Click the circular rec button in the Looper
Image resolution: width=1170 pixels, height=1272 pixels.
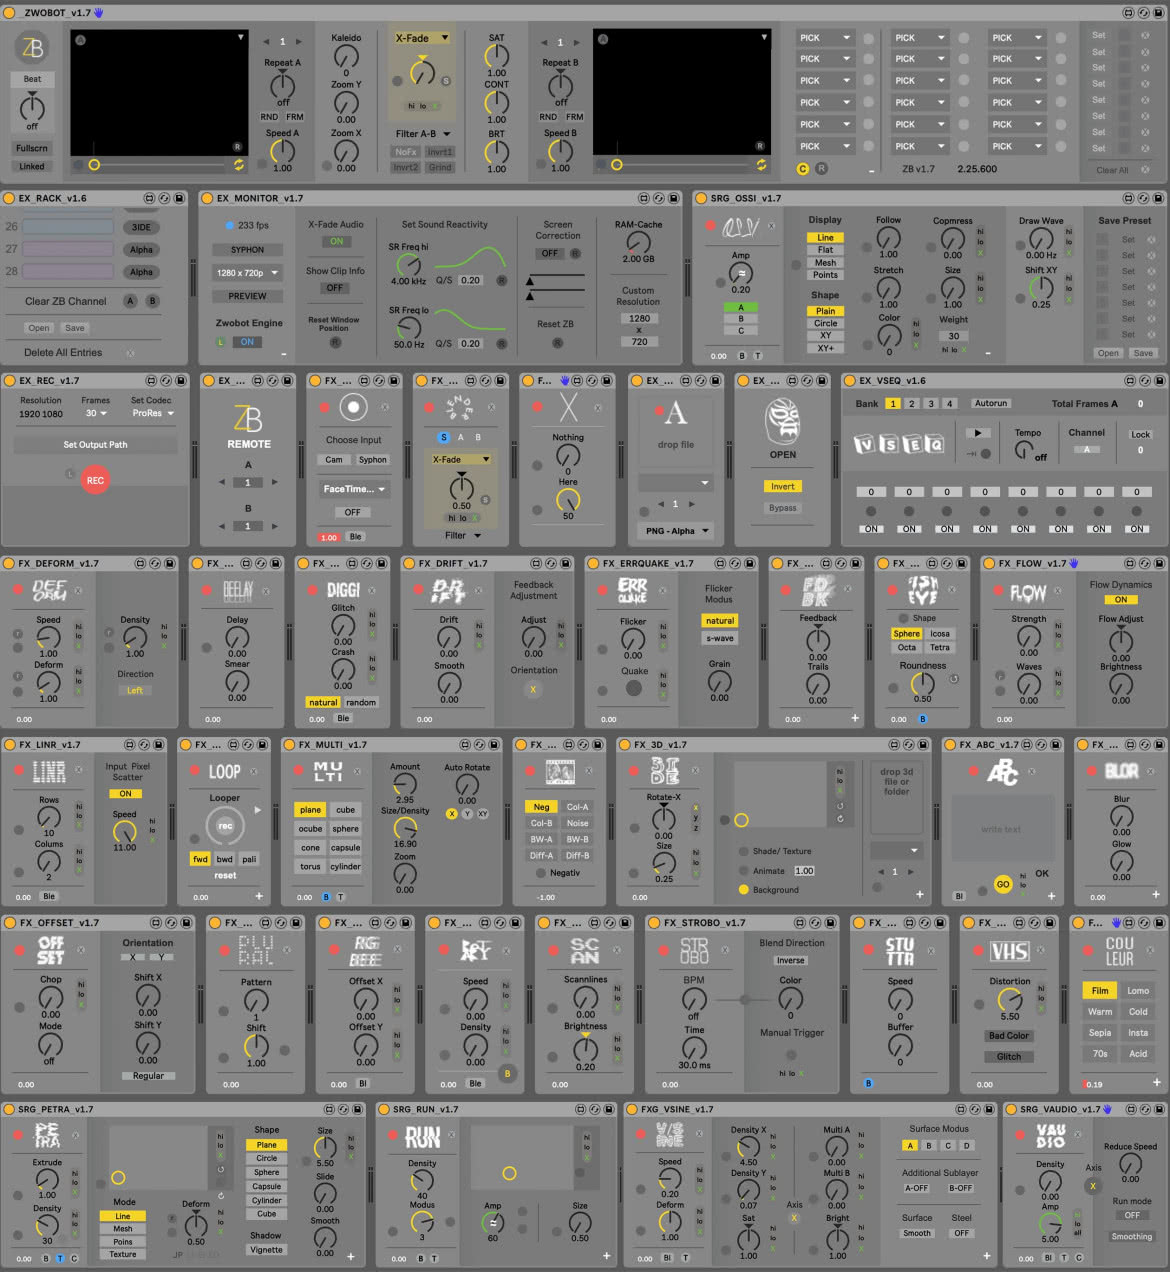tap(225, 825)
